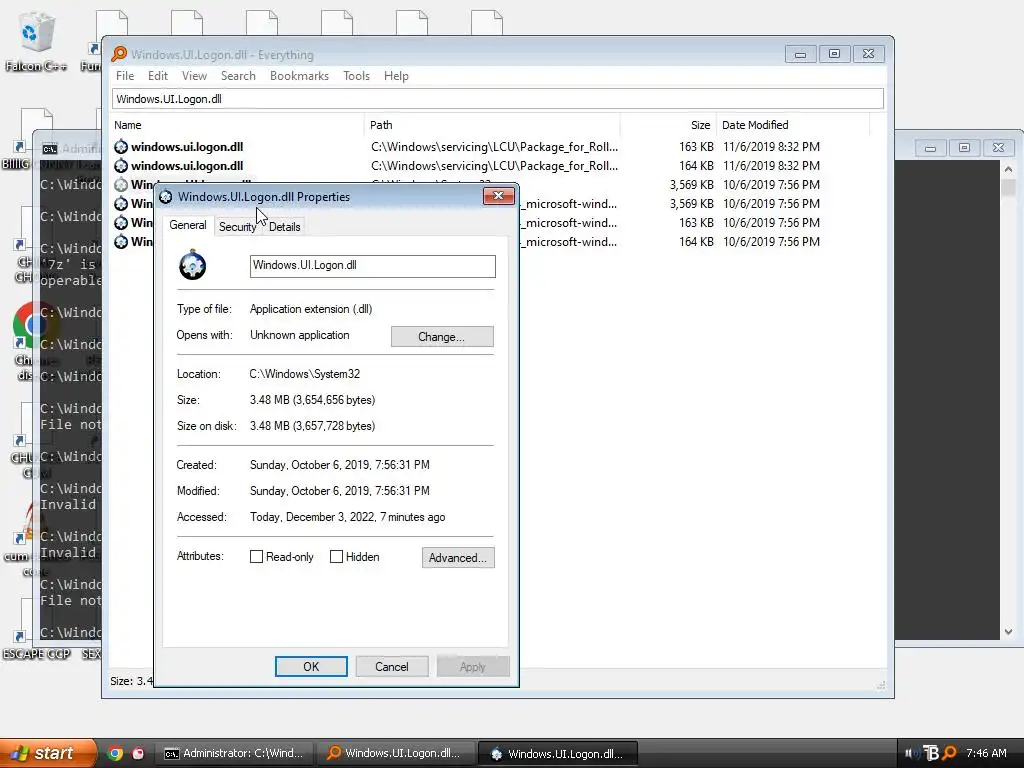Launch Chrome from quick launch taskbar
Image resolution: width=1024 pixels, height=768 pixels.
point(115,754)
